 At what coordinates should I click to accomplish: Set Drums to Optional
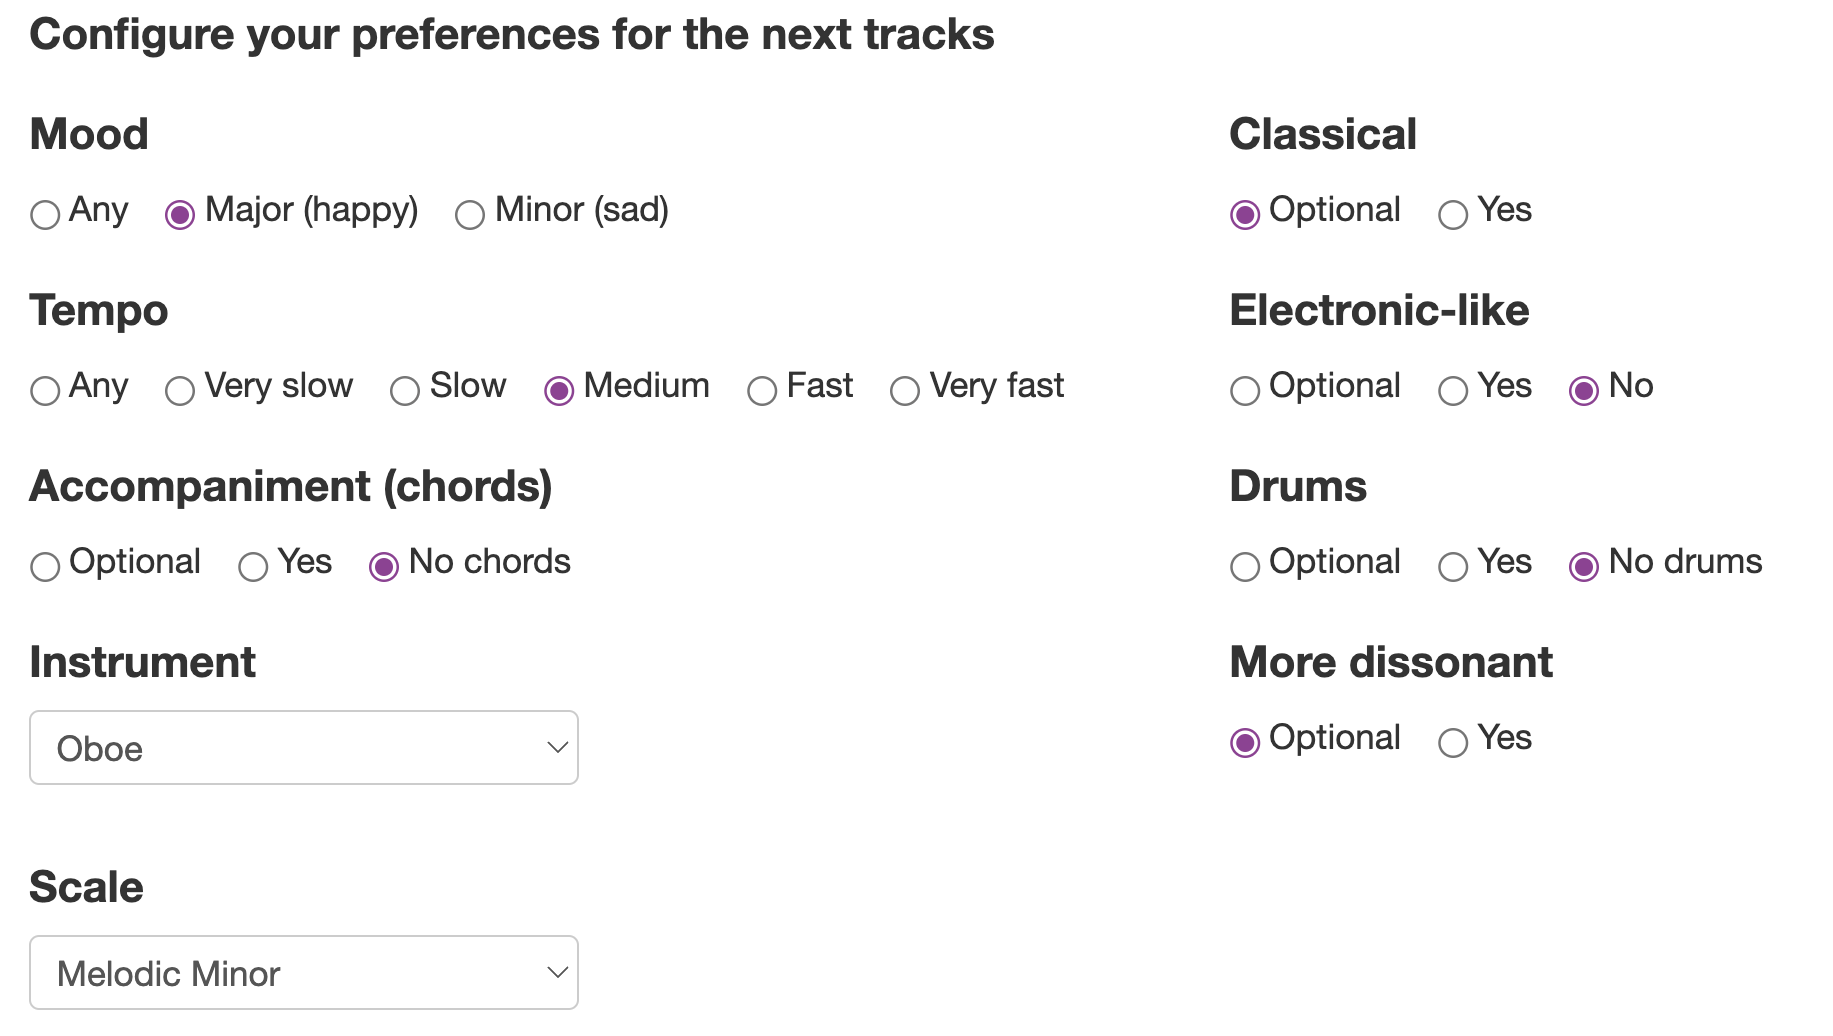pyautogui.click(x=1245, y=567)
